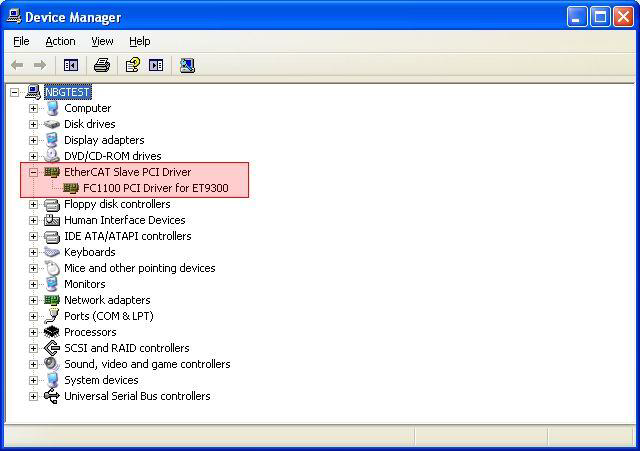Click the Ports (COM & LPT) plug icon
Viewport: 640px width, 451px height.
(52, 316)
